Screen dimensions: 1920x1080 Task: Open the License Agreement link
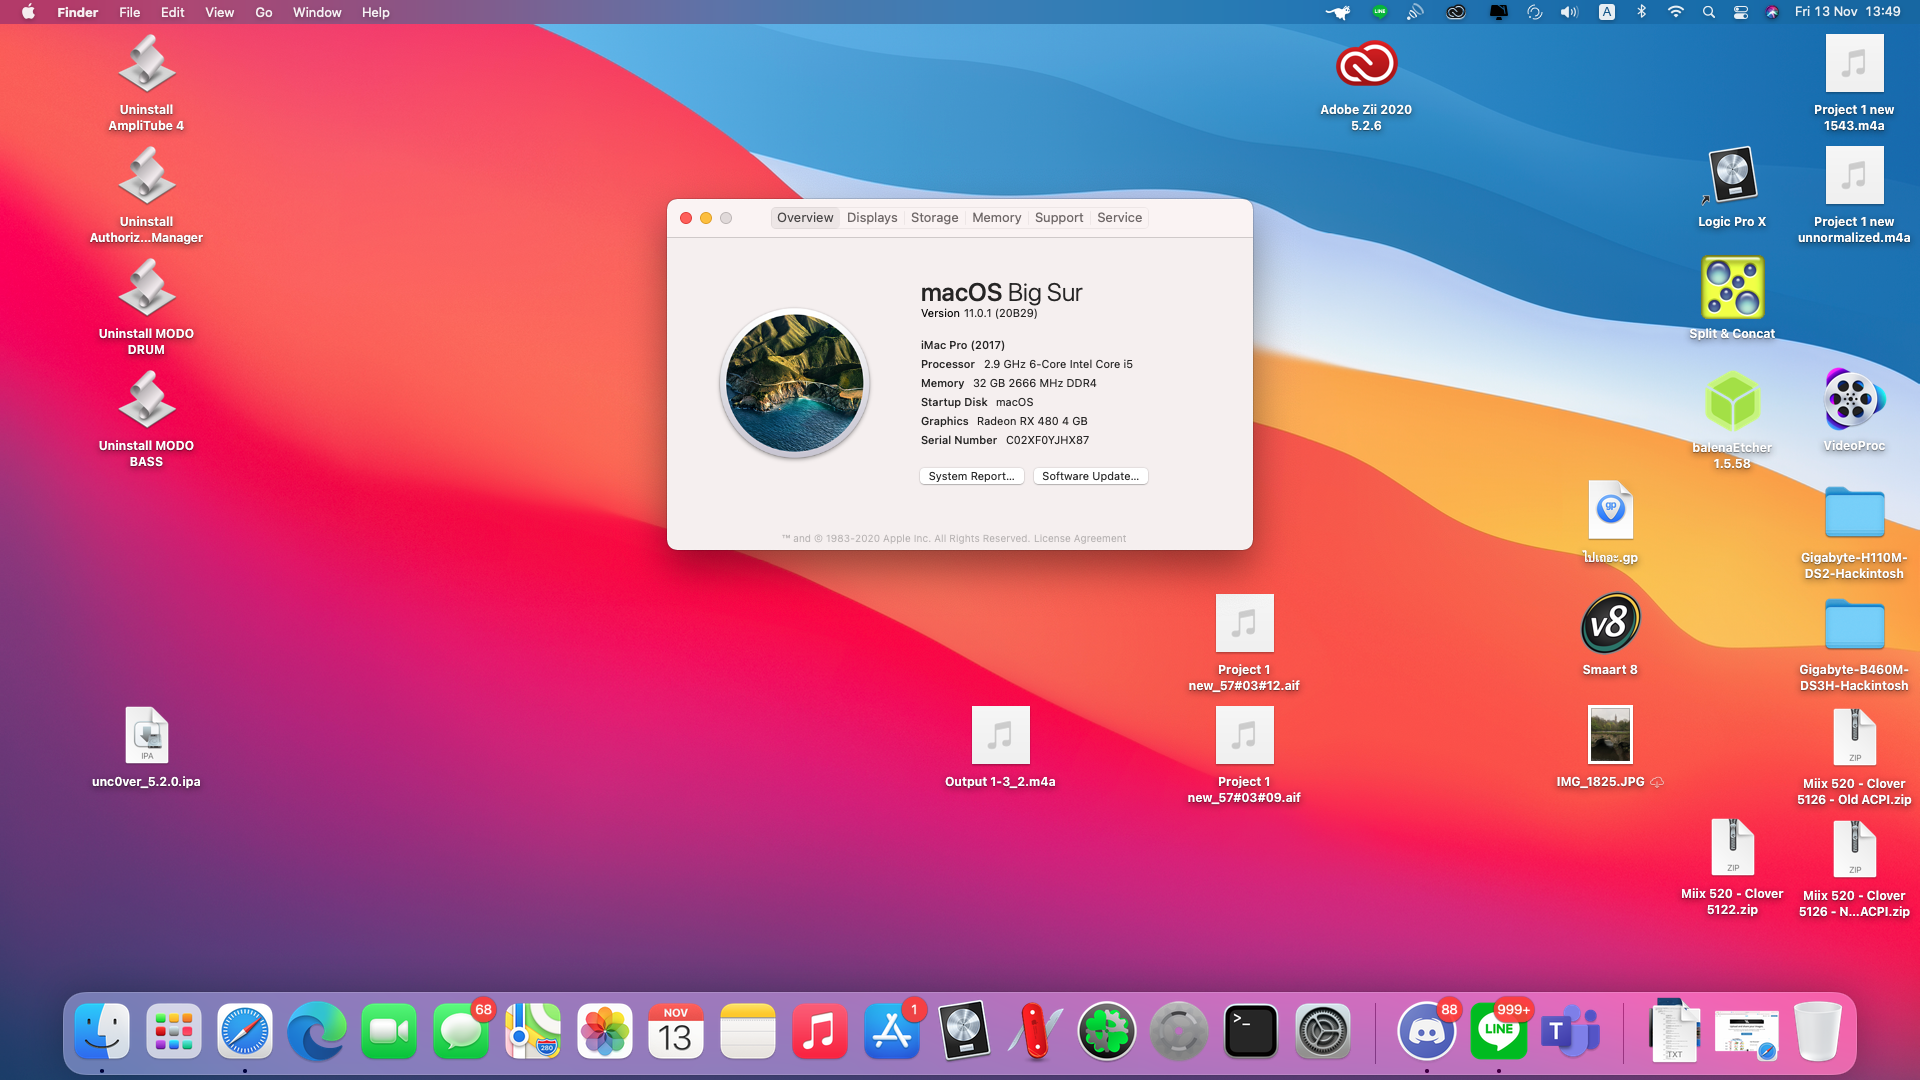point(1079,538)
